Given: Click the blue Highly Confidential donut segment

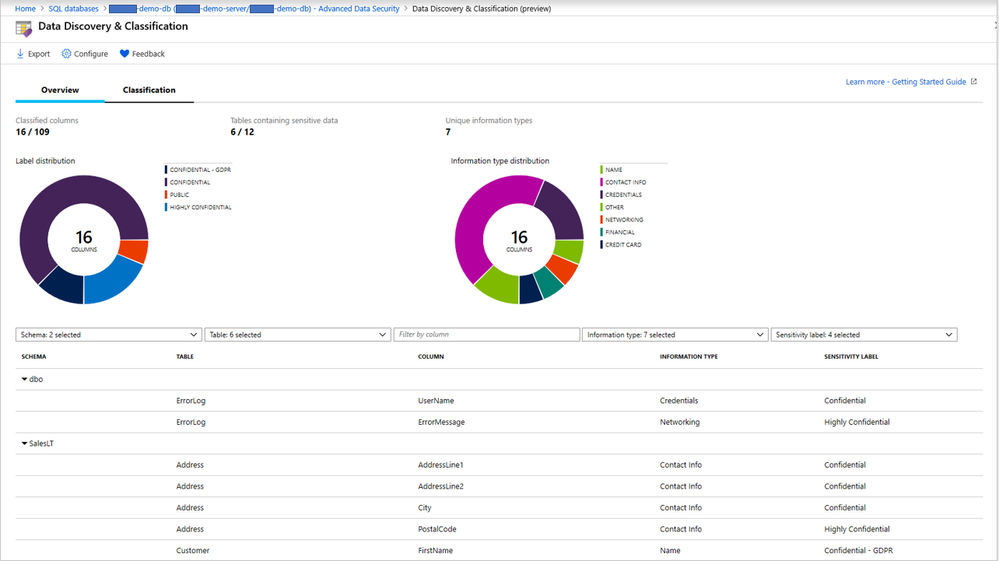Looking at the screenshot, I should point(113,283).
